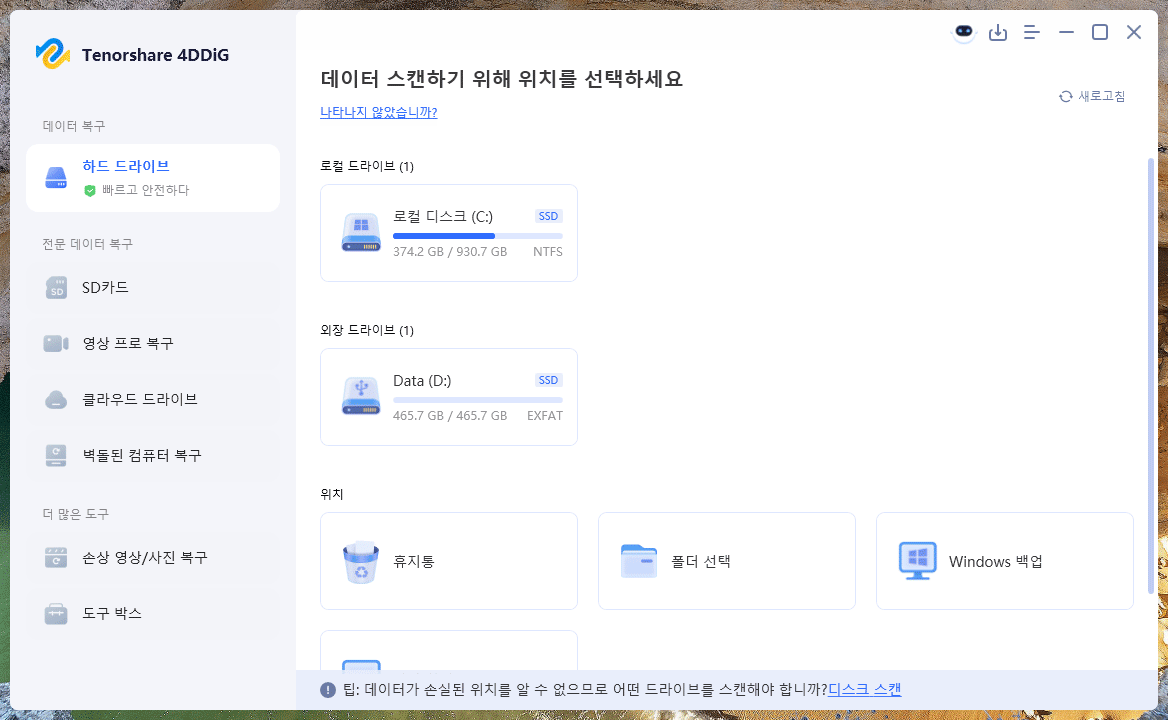Click the refresh arrow icon next to 새로고침
1168x720 pixels.
[1066, 97]
